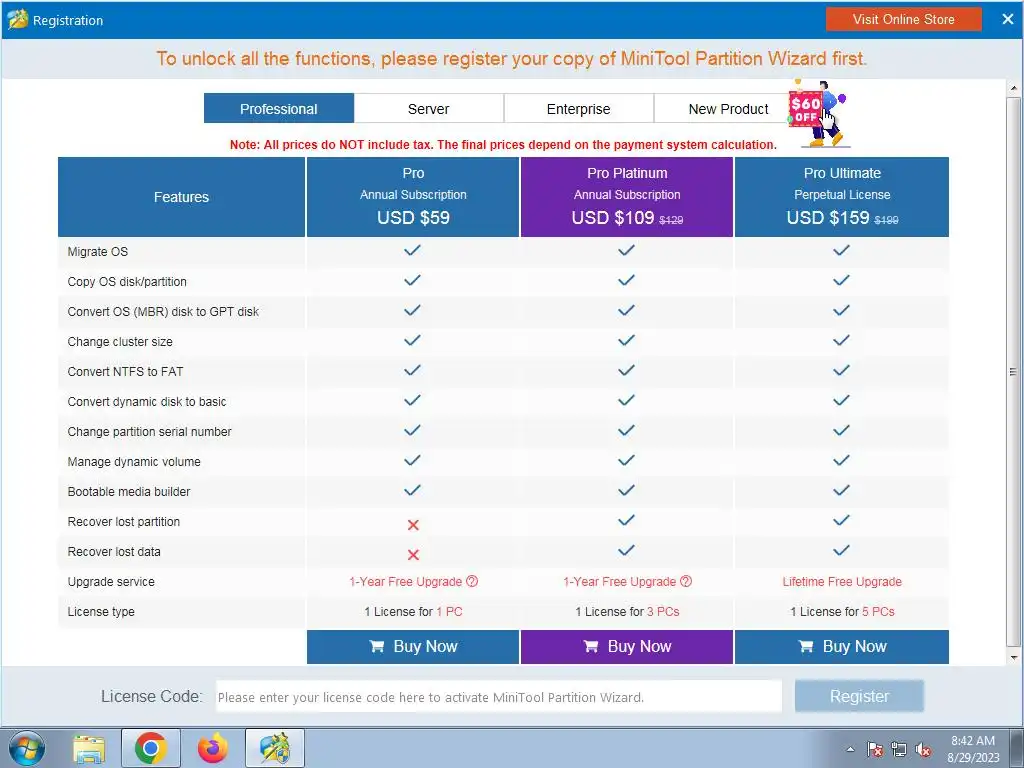This screenshot has height=768, width=1024.
Task: Click Pro checkmark for Change partition serial number
Action: [412, 430]
